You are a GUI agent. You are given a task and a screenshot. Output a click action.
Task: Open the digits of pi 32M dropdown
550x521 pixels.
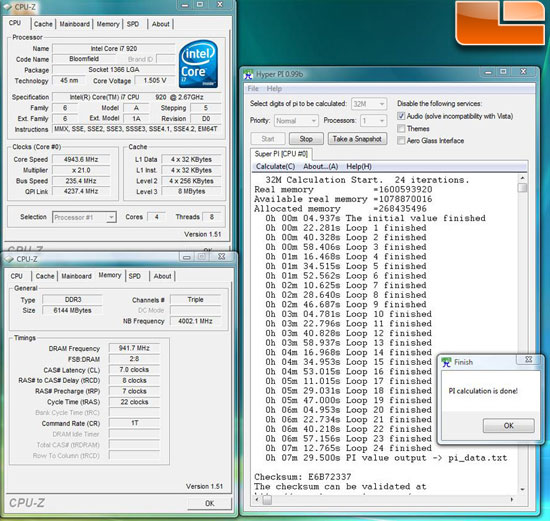point(369,103)
